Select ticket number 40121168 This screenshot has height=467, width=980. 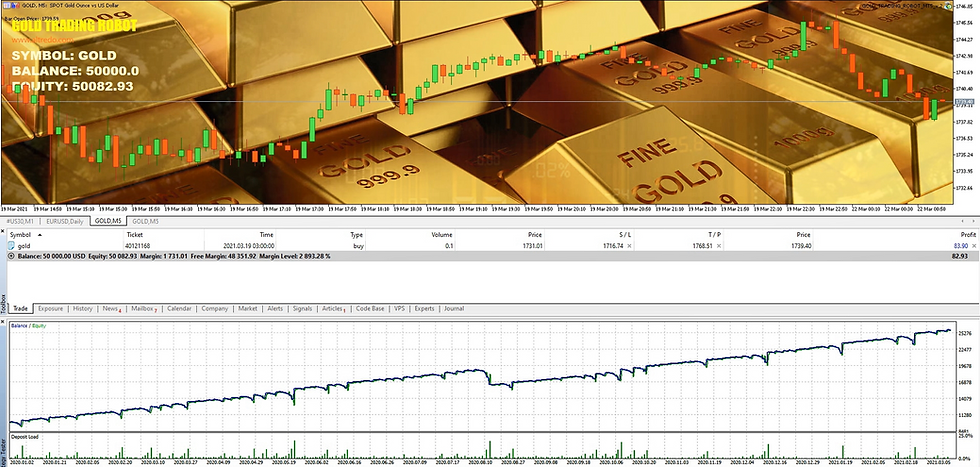pos(139,246)
